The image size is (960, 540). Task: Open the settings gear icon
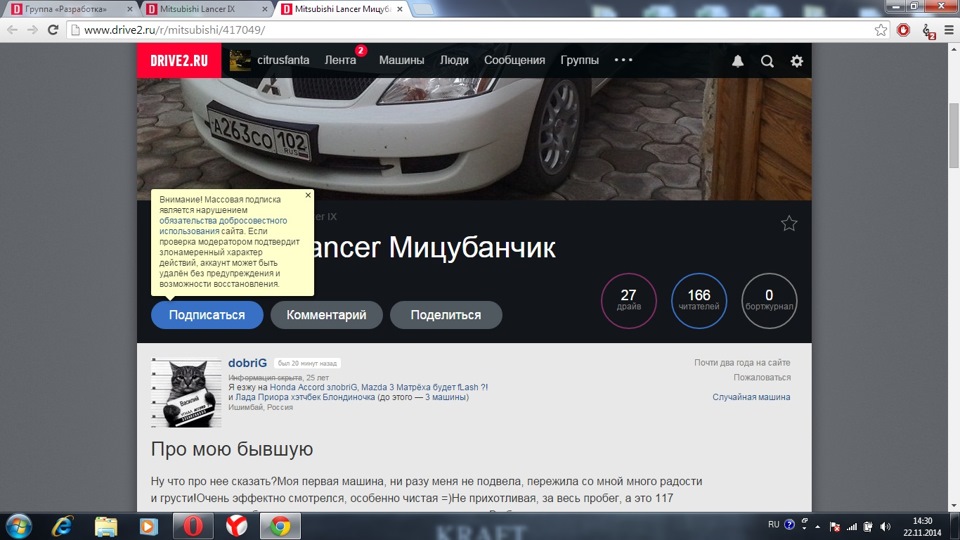point(797,61)
